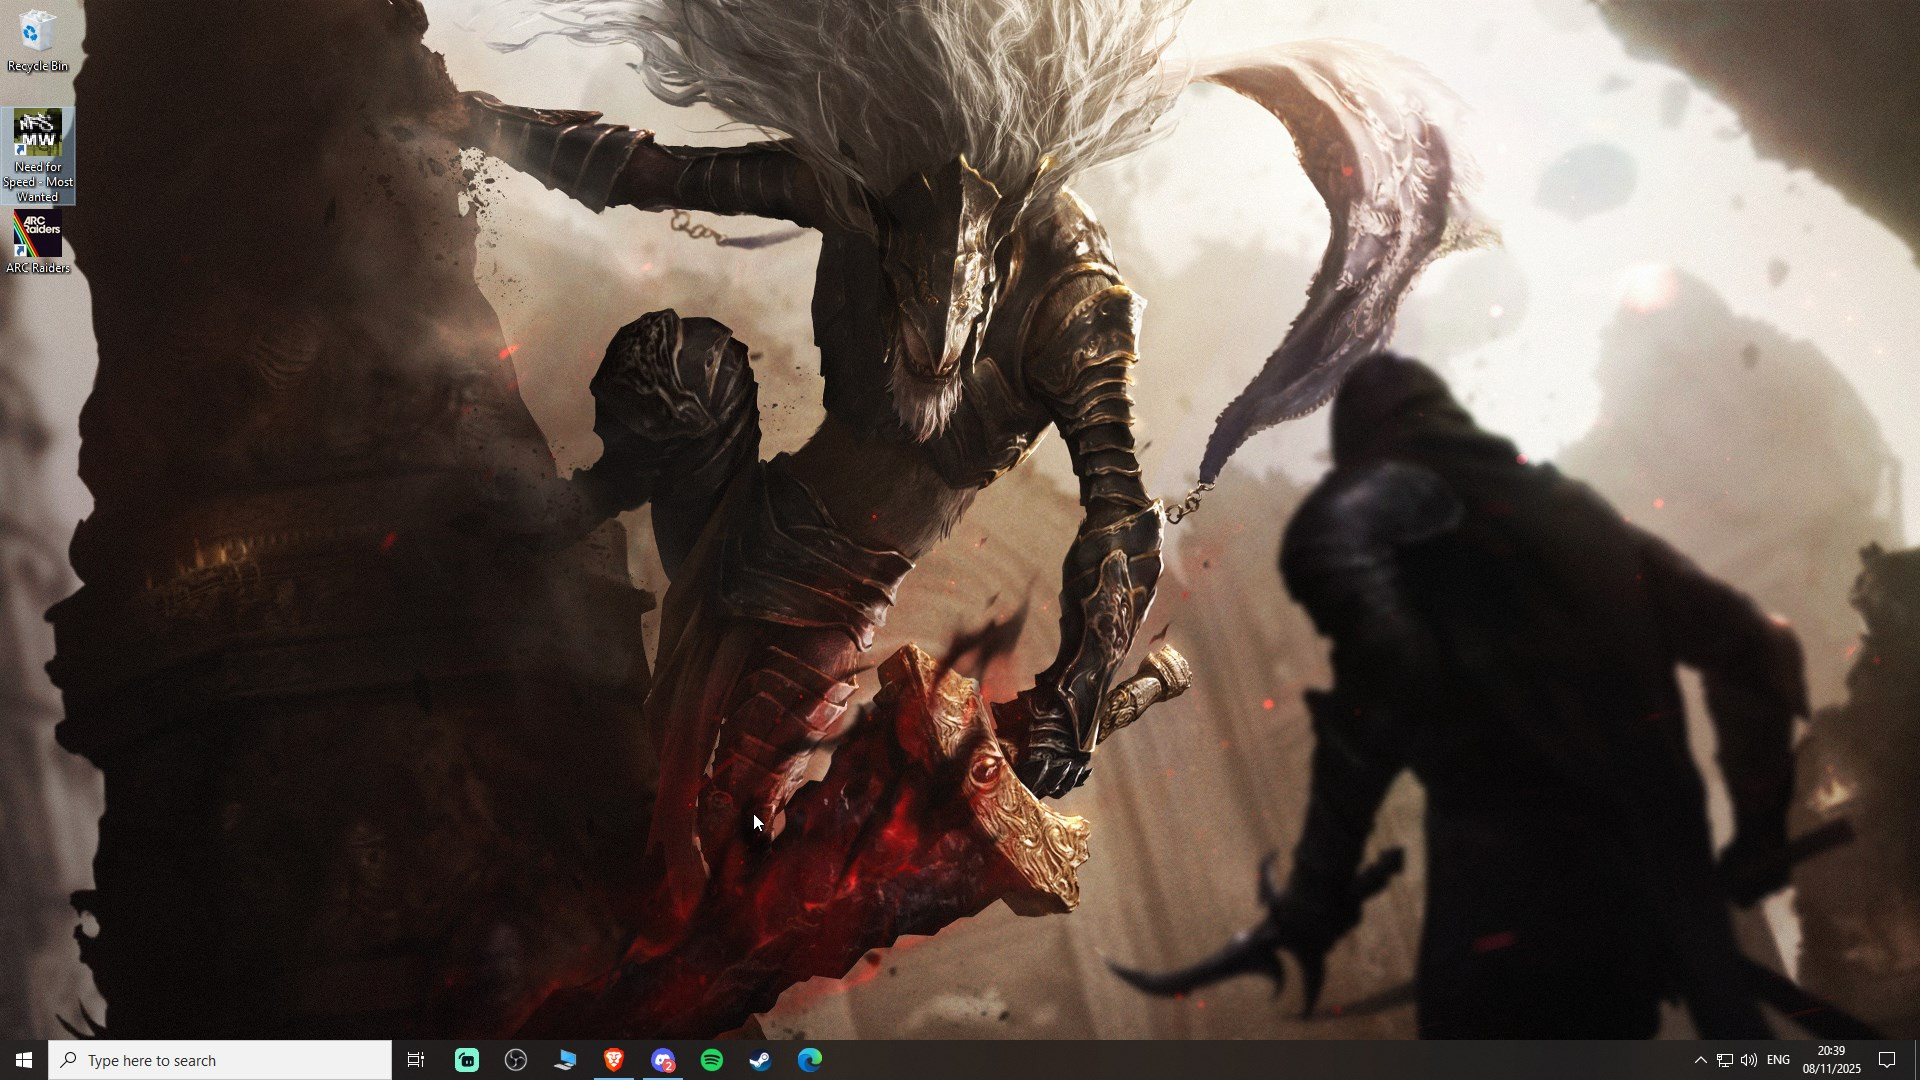
Task: Launch Microsoft Edge from the taskbar
Action: [x=810, y=1060]
